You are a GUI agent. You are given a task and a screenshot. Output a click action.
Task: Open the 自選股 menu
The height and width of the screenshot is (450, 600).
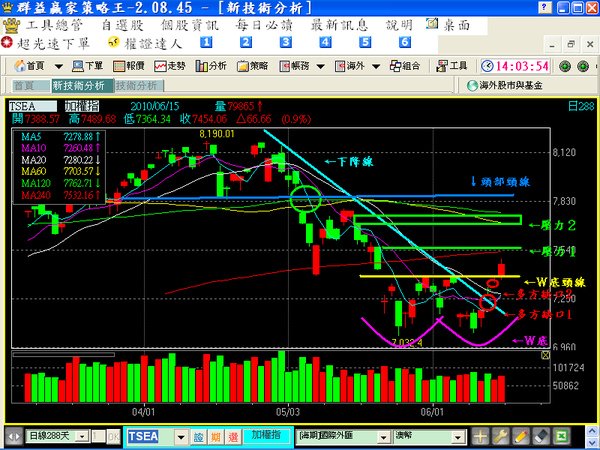[122, 26]
